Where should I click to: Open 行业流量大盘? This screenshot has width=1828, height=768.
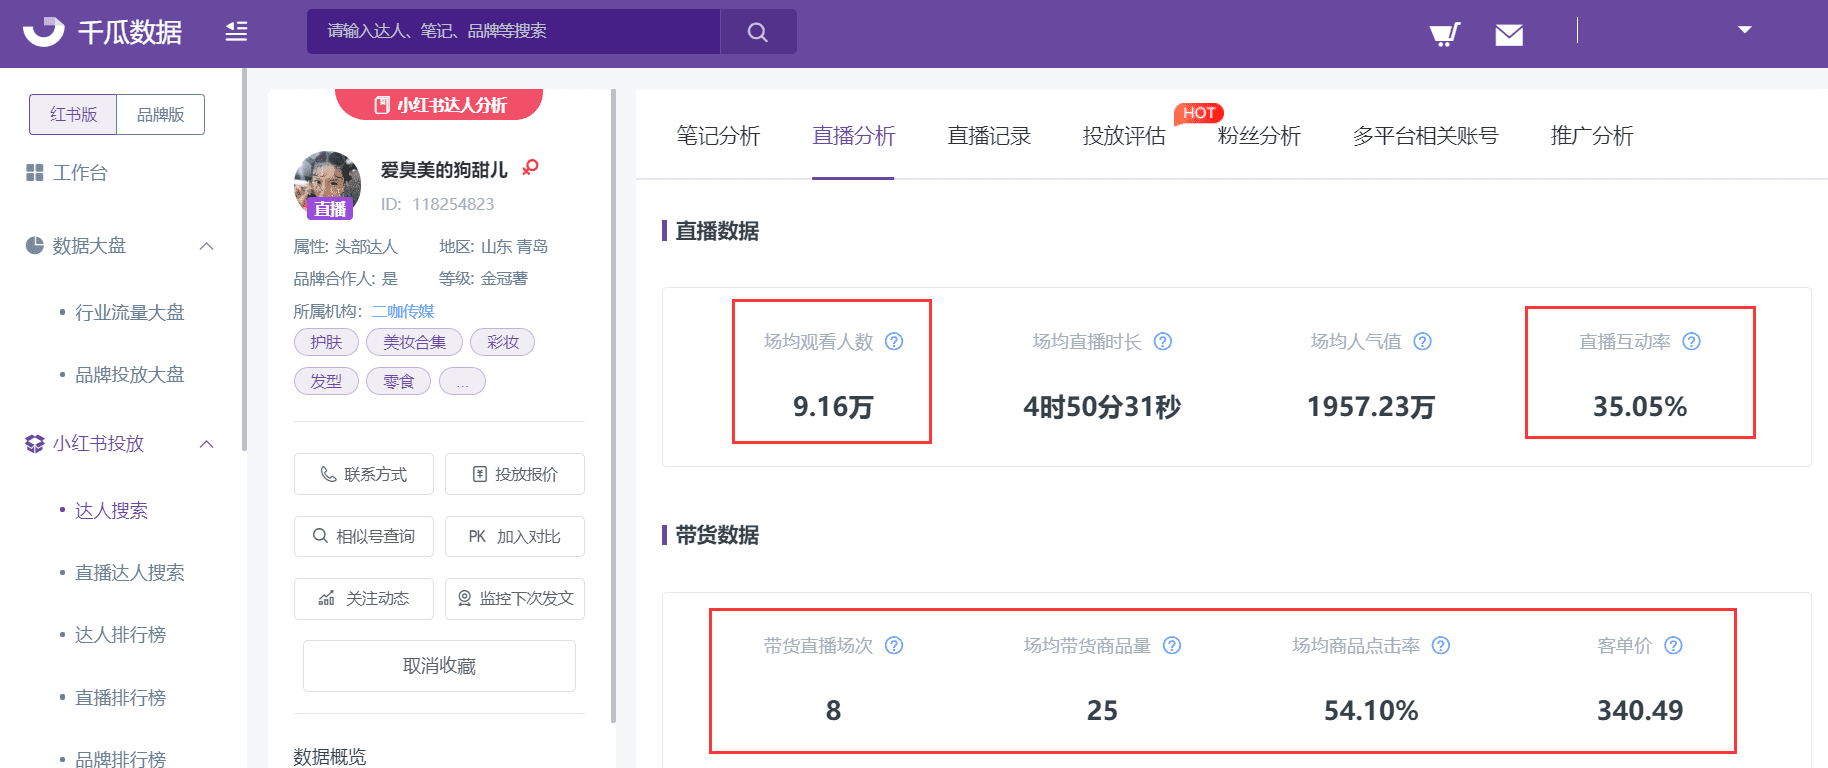point(130,312)
